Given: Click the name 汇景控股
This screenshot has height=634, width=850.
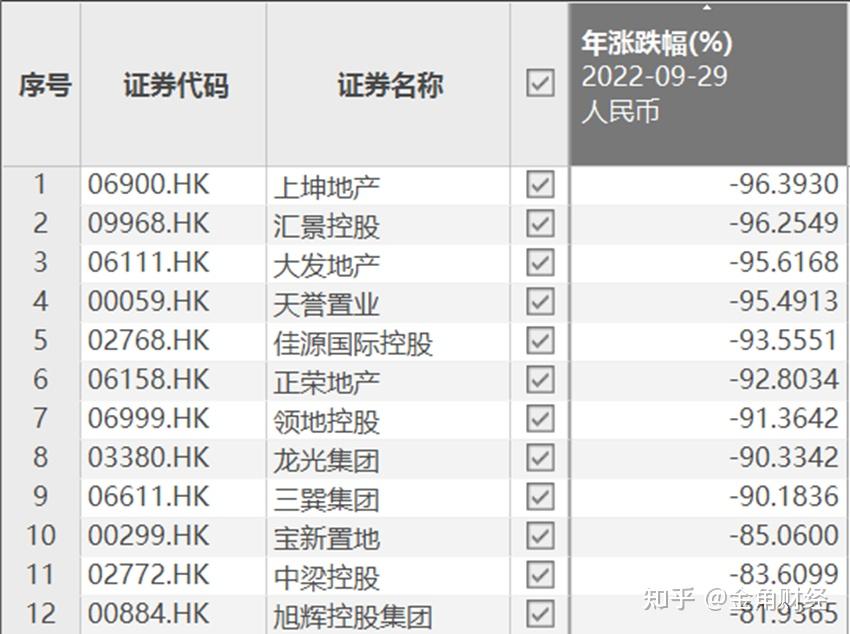Looking at the screenshot, I should pos(326,227).
